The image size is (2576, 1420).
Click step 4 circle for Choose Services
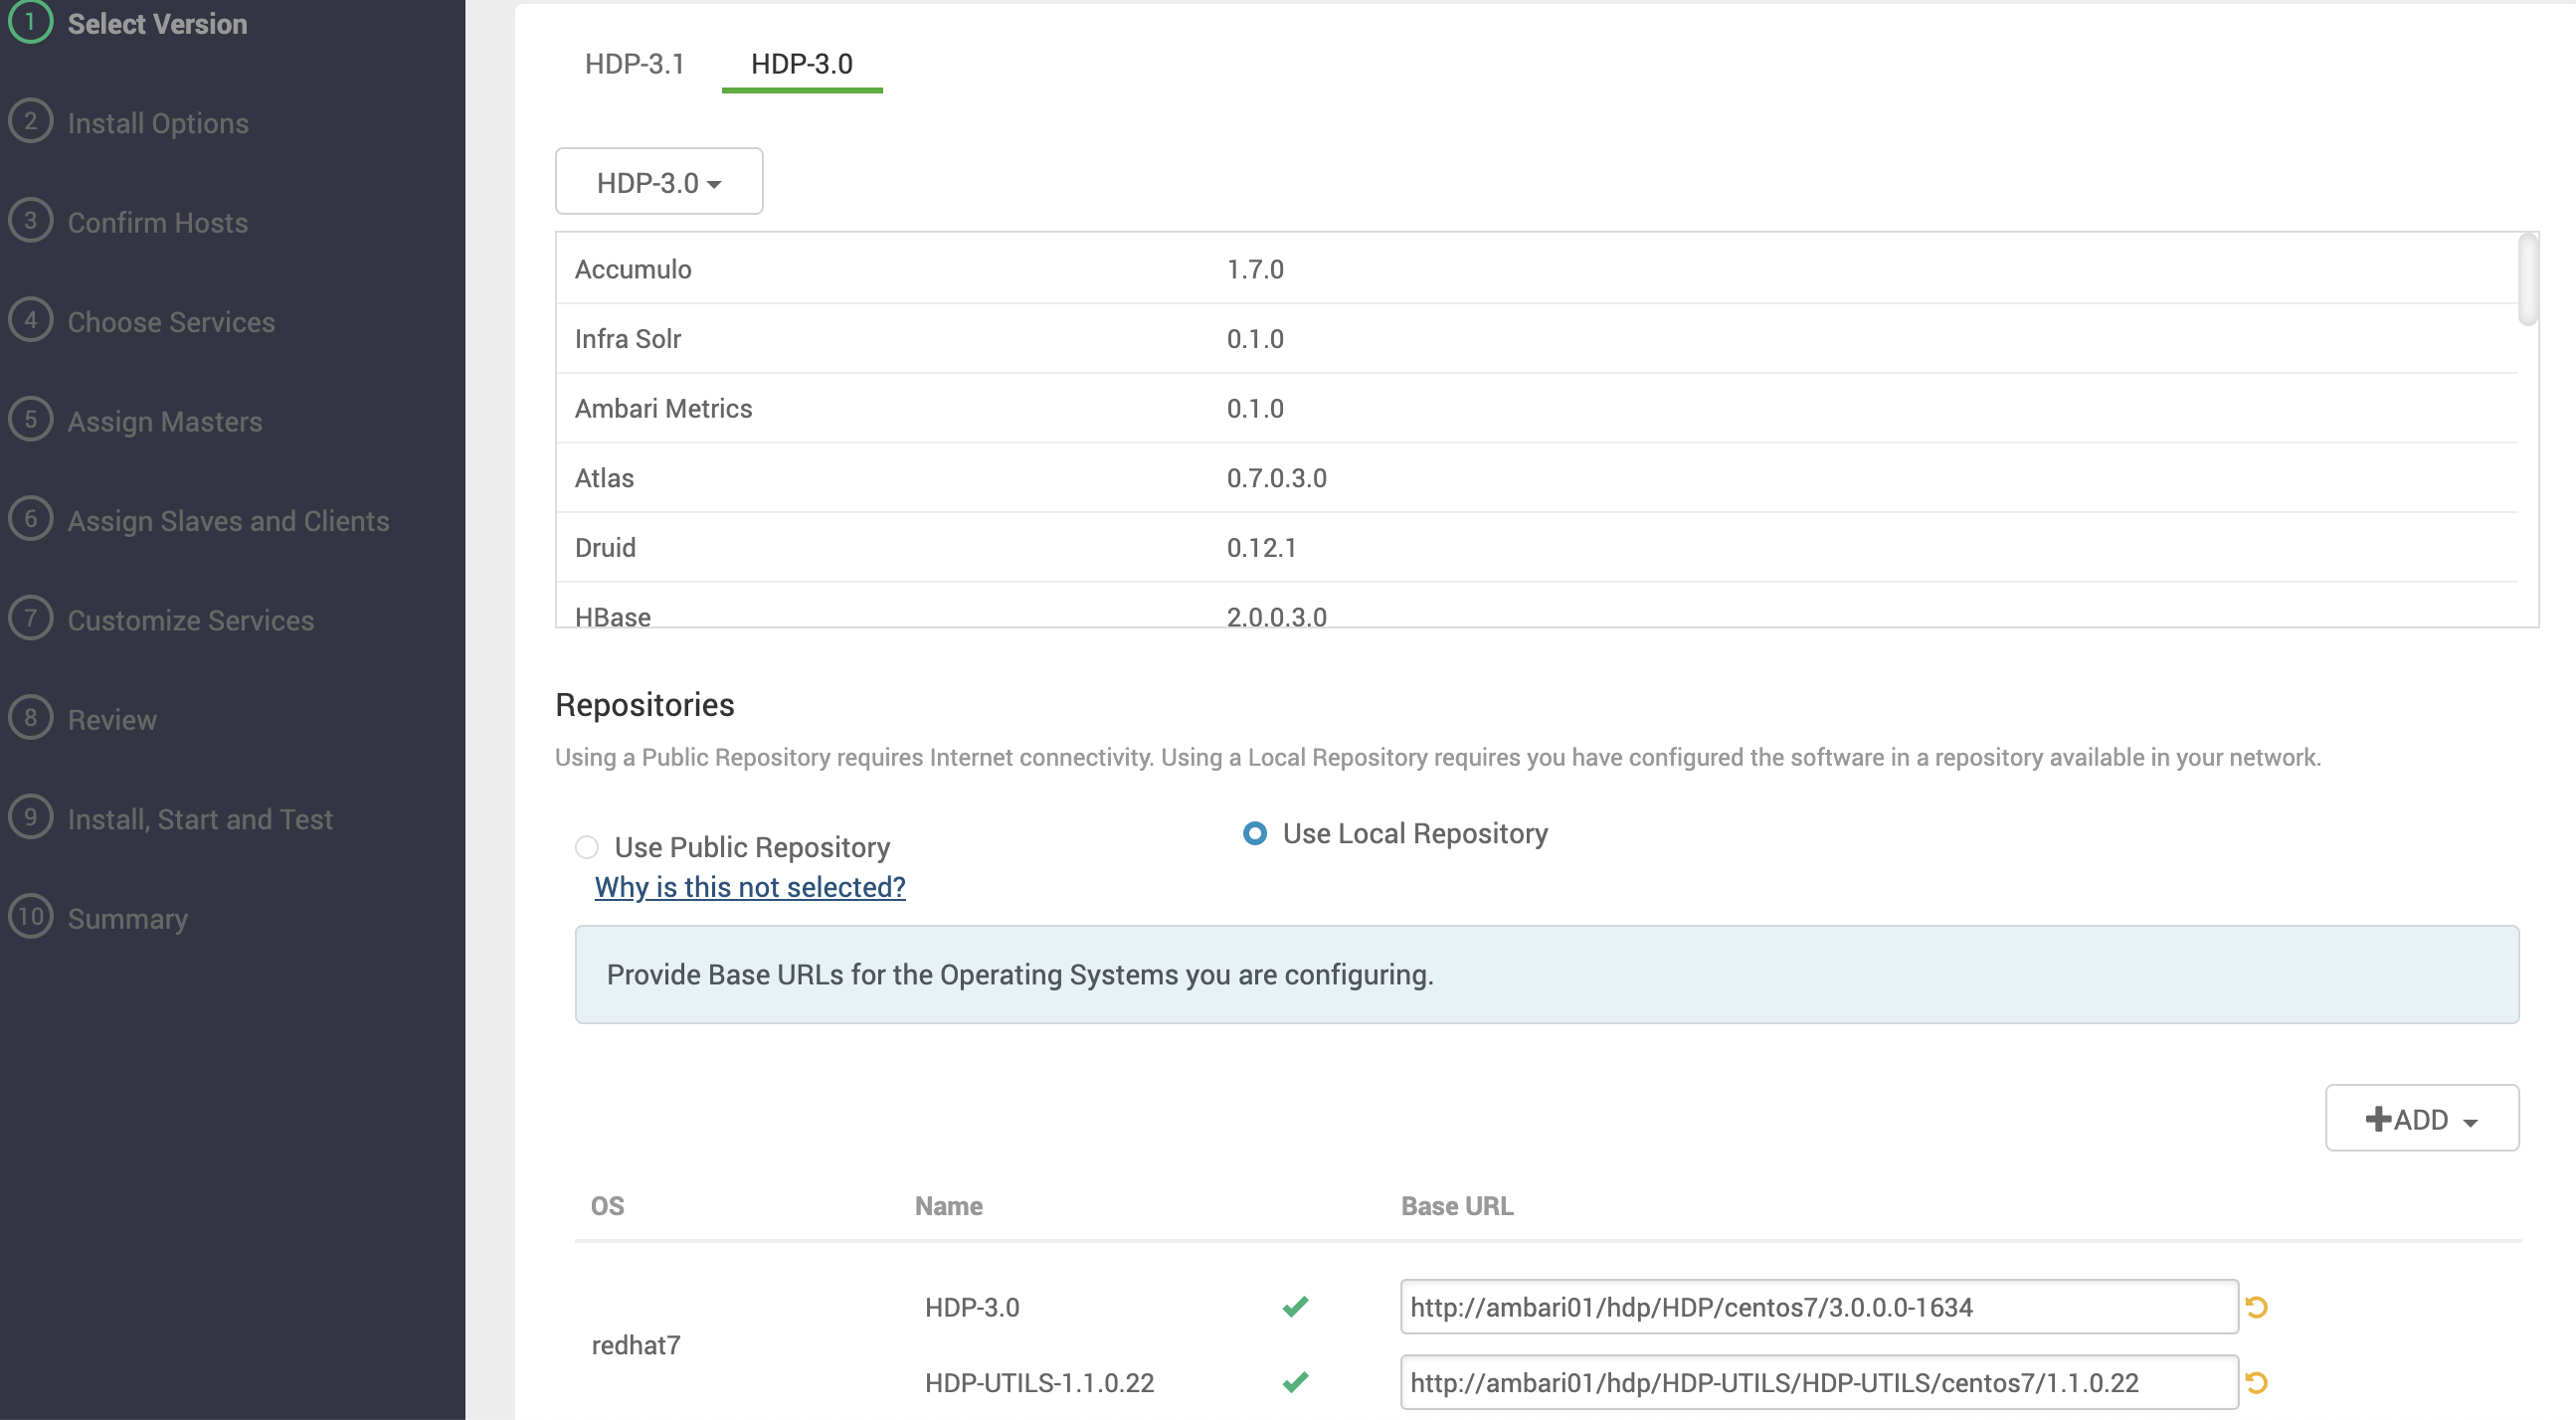[x=30, y=321]
